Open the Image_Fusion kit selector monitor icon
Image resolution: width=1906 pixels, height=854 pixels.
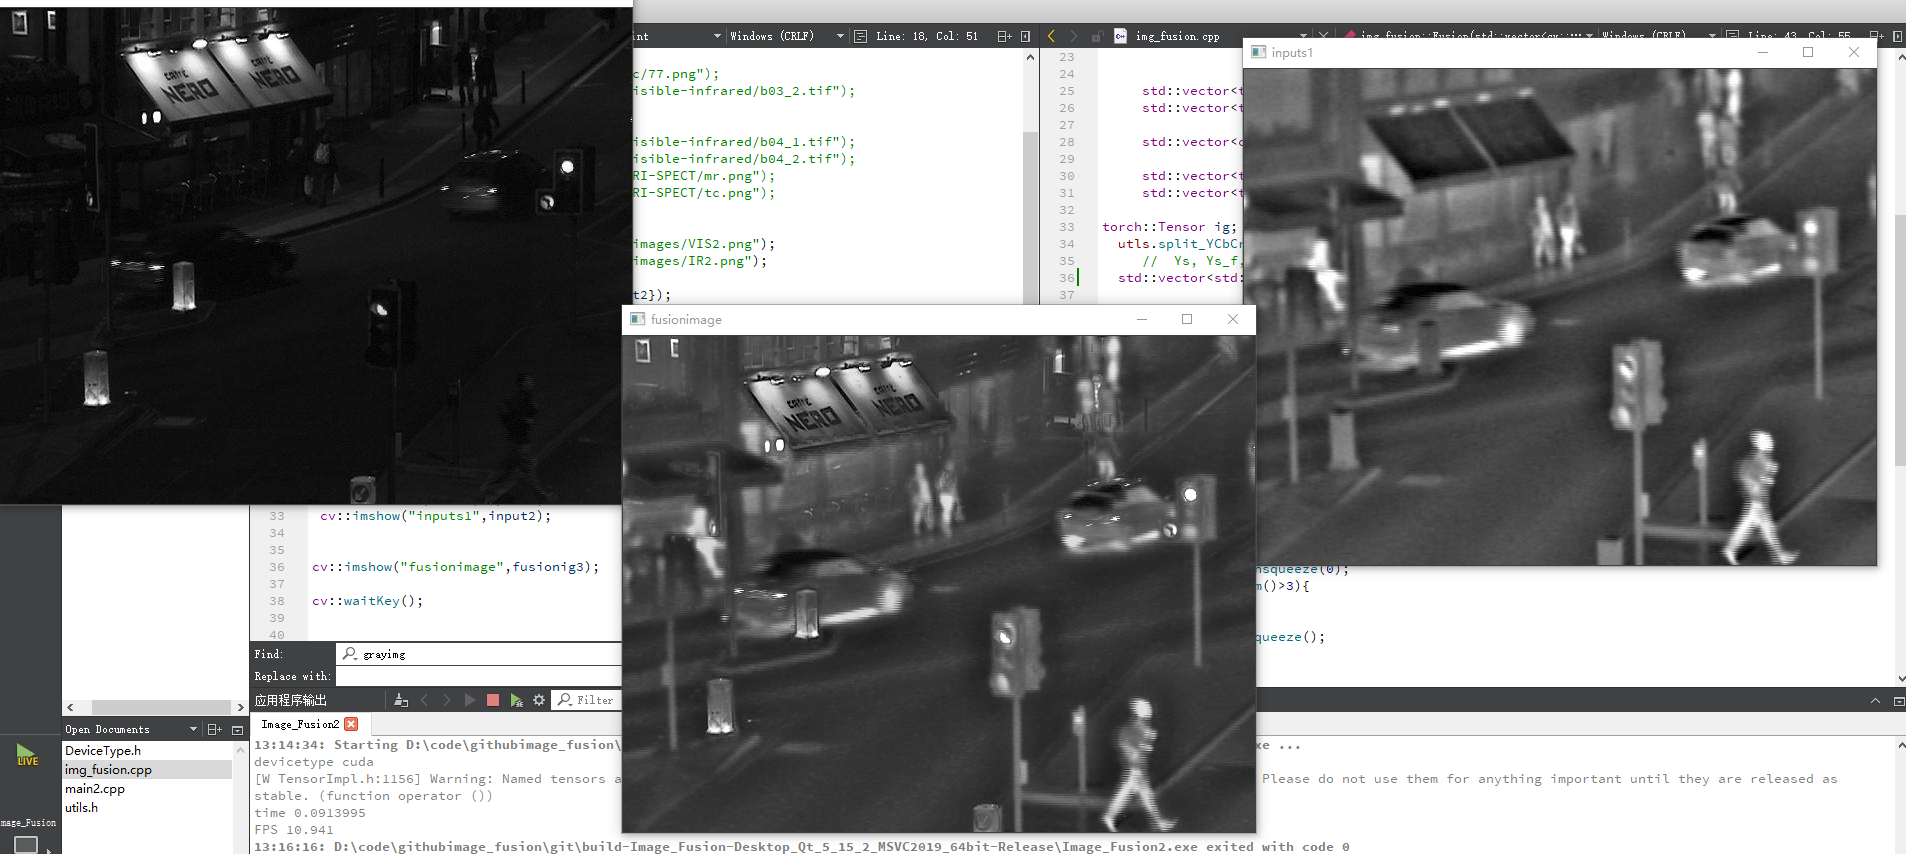pyautogui.click(x=27, y=844)
